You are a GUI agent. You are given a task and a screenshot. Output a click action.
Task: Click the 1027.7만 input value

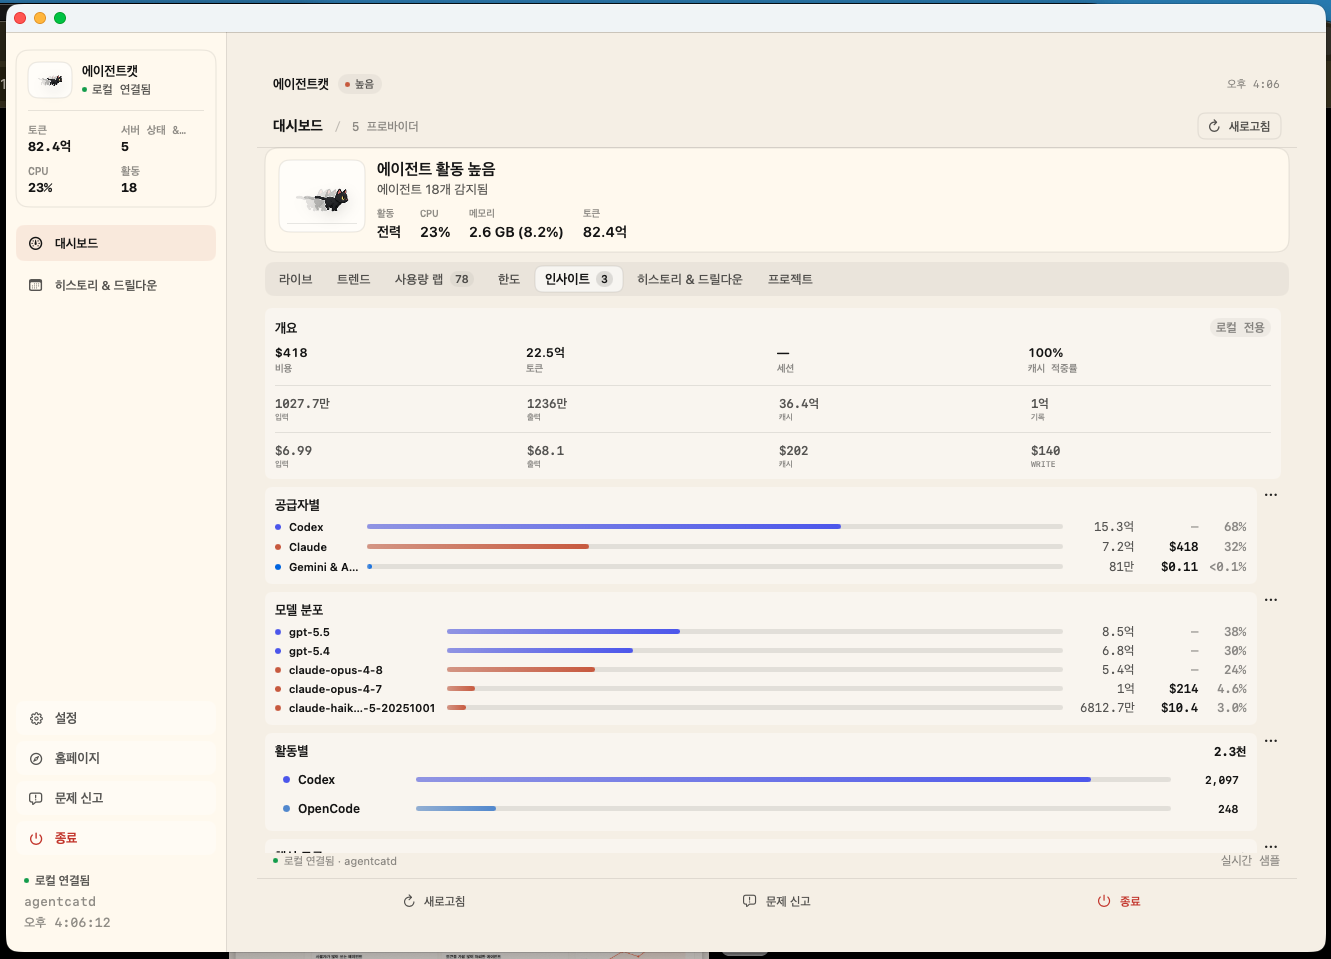coord(302,404)
